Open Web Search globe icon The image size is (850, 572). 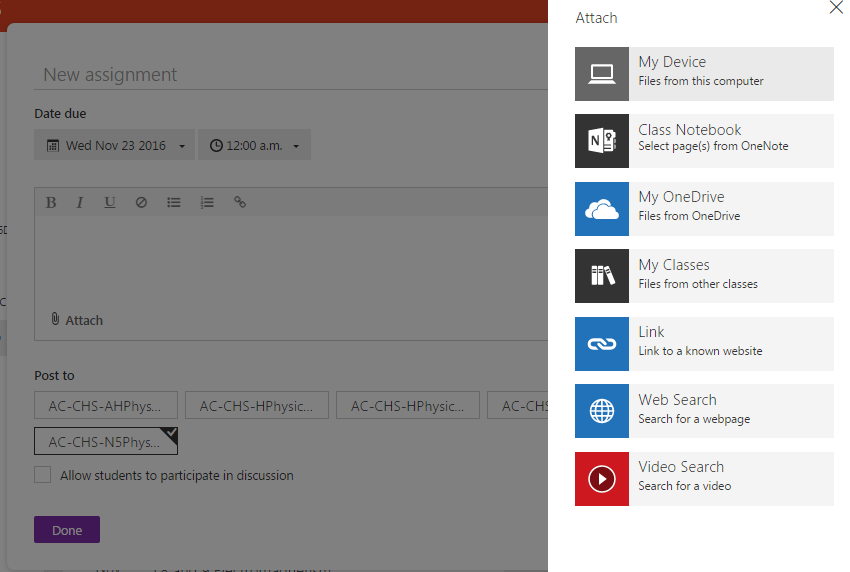point(602,411)
